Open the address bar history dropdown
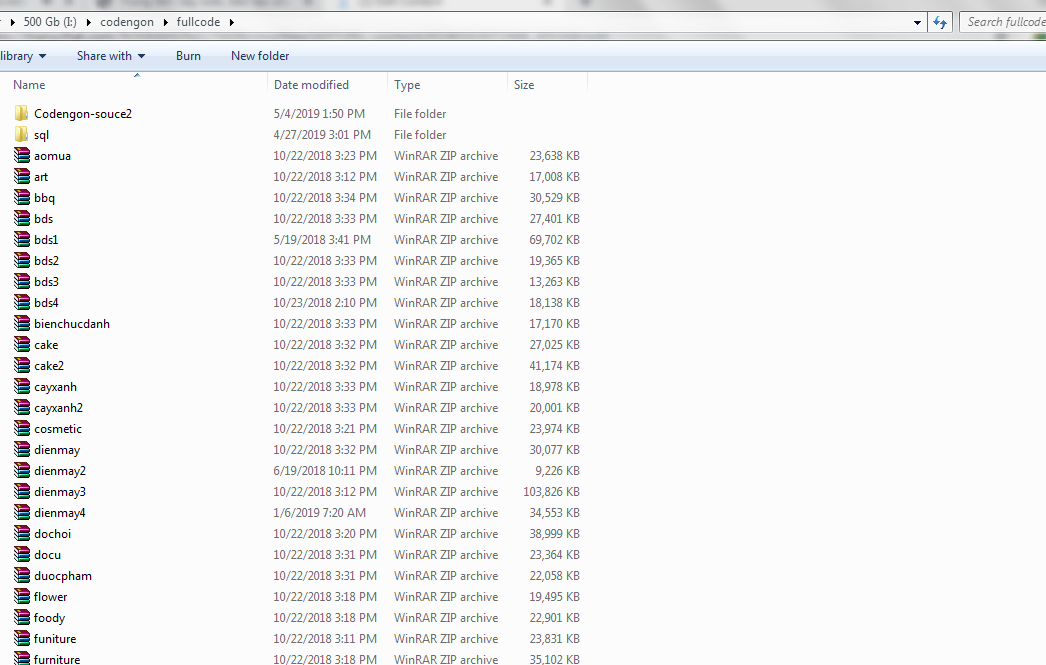The image size is (1046, 665). click(x=918, y=22)
